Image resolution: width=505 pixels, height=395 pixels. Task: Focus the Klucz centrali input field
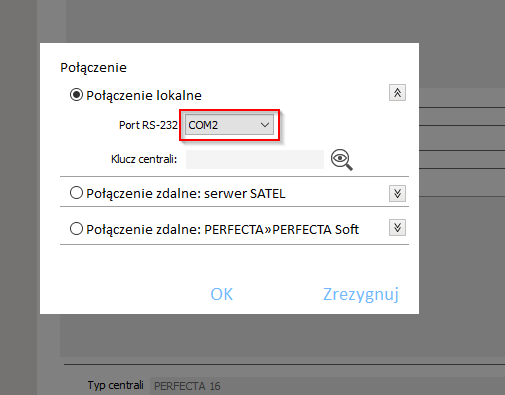pyautogui.click(x=255, y=159)
